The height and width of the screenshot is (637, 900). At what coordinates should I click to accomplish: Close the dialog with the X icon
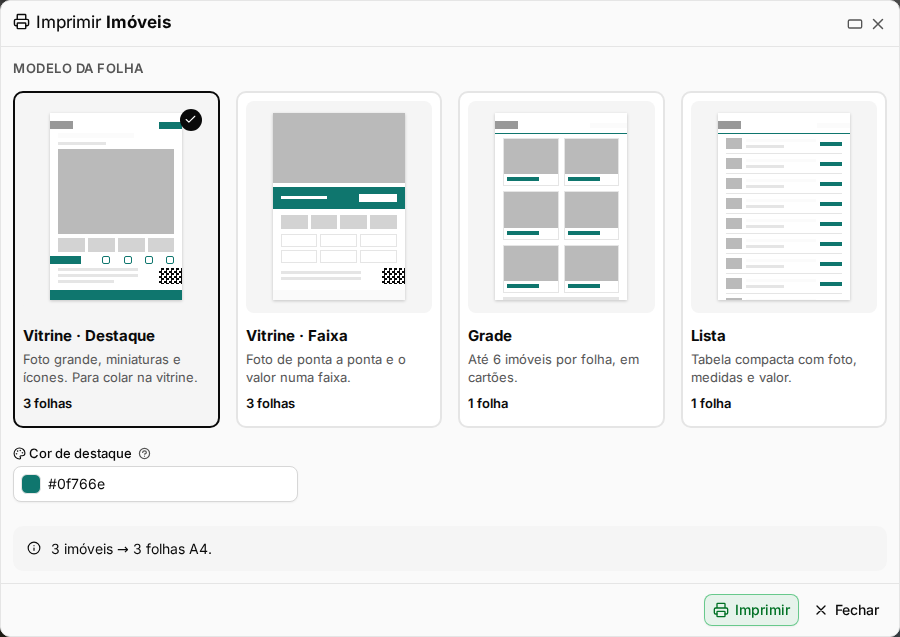[x=878, y=24]
